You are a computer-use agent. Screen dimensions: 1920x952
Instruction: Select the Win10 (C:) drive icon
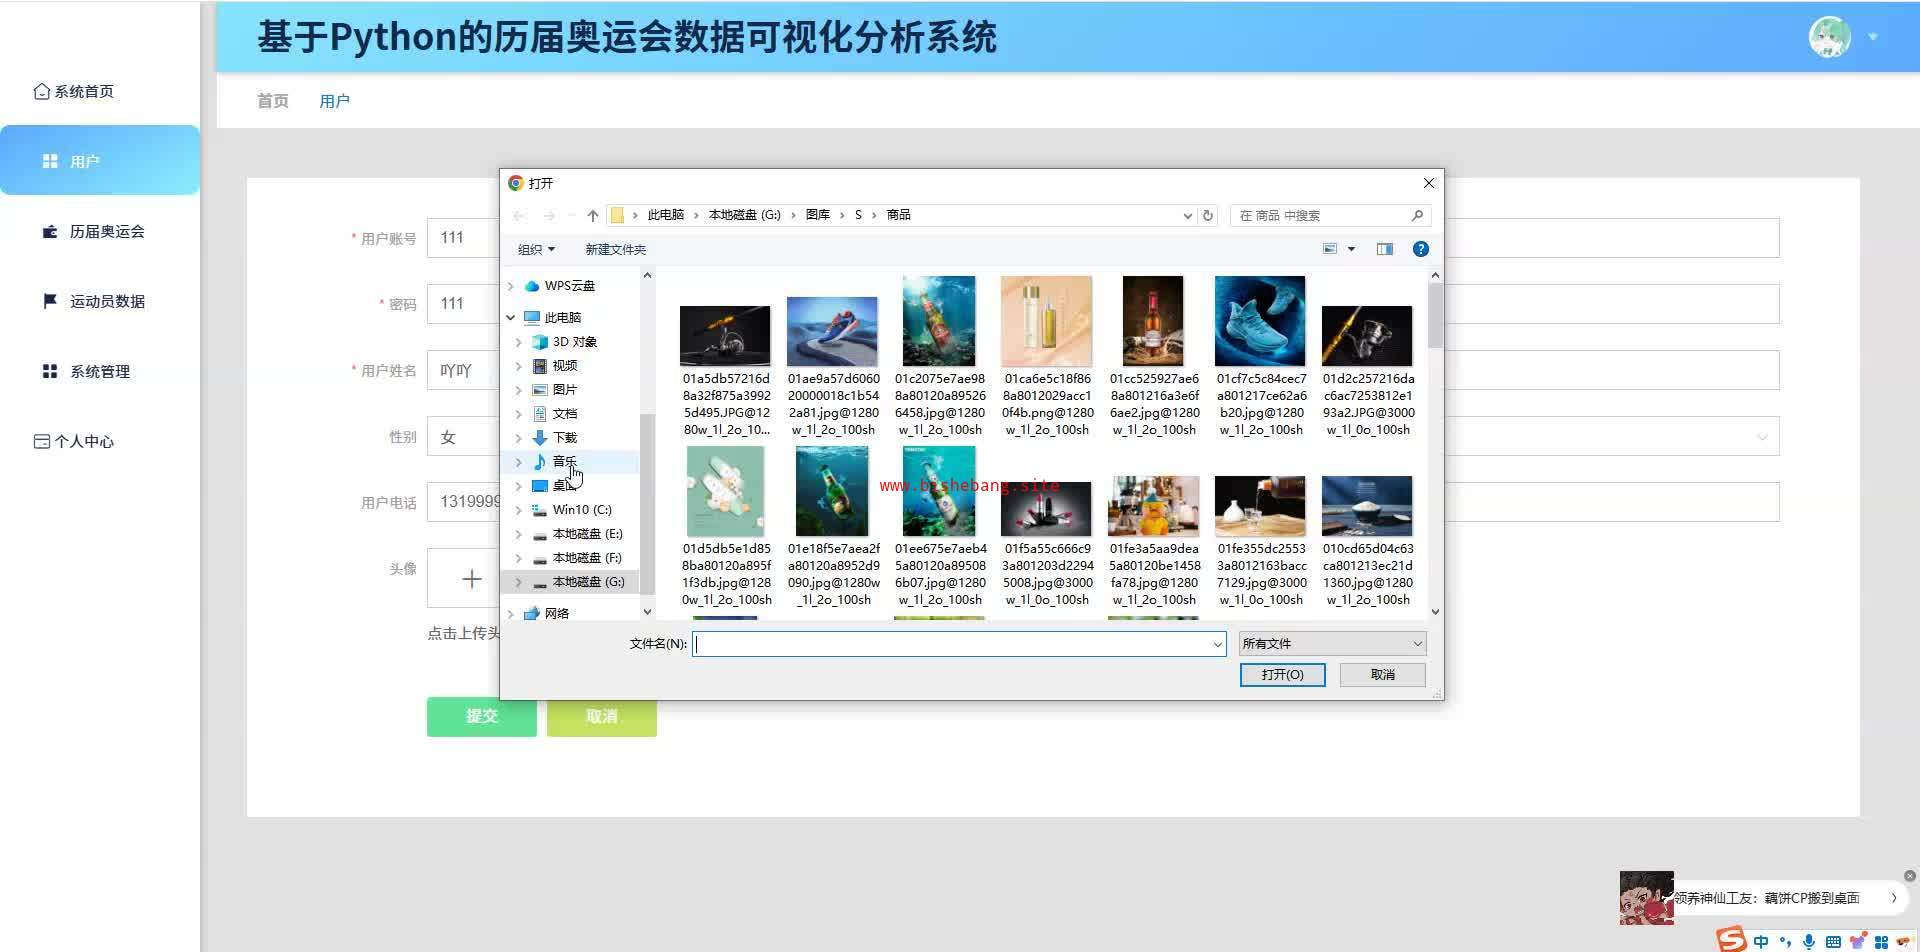540,510
